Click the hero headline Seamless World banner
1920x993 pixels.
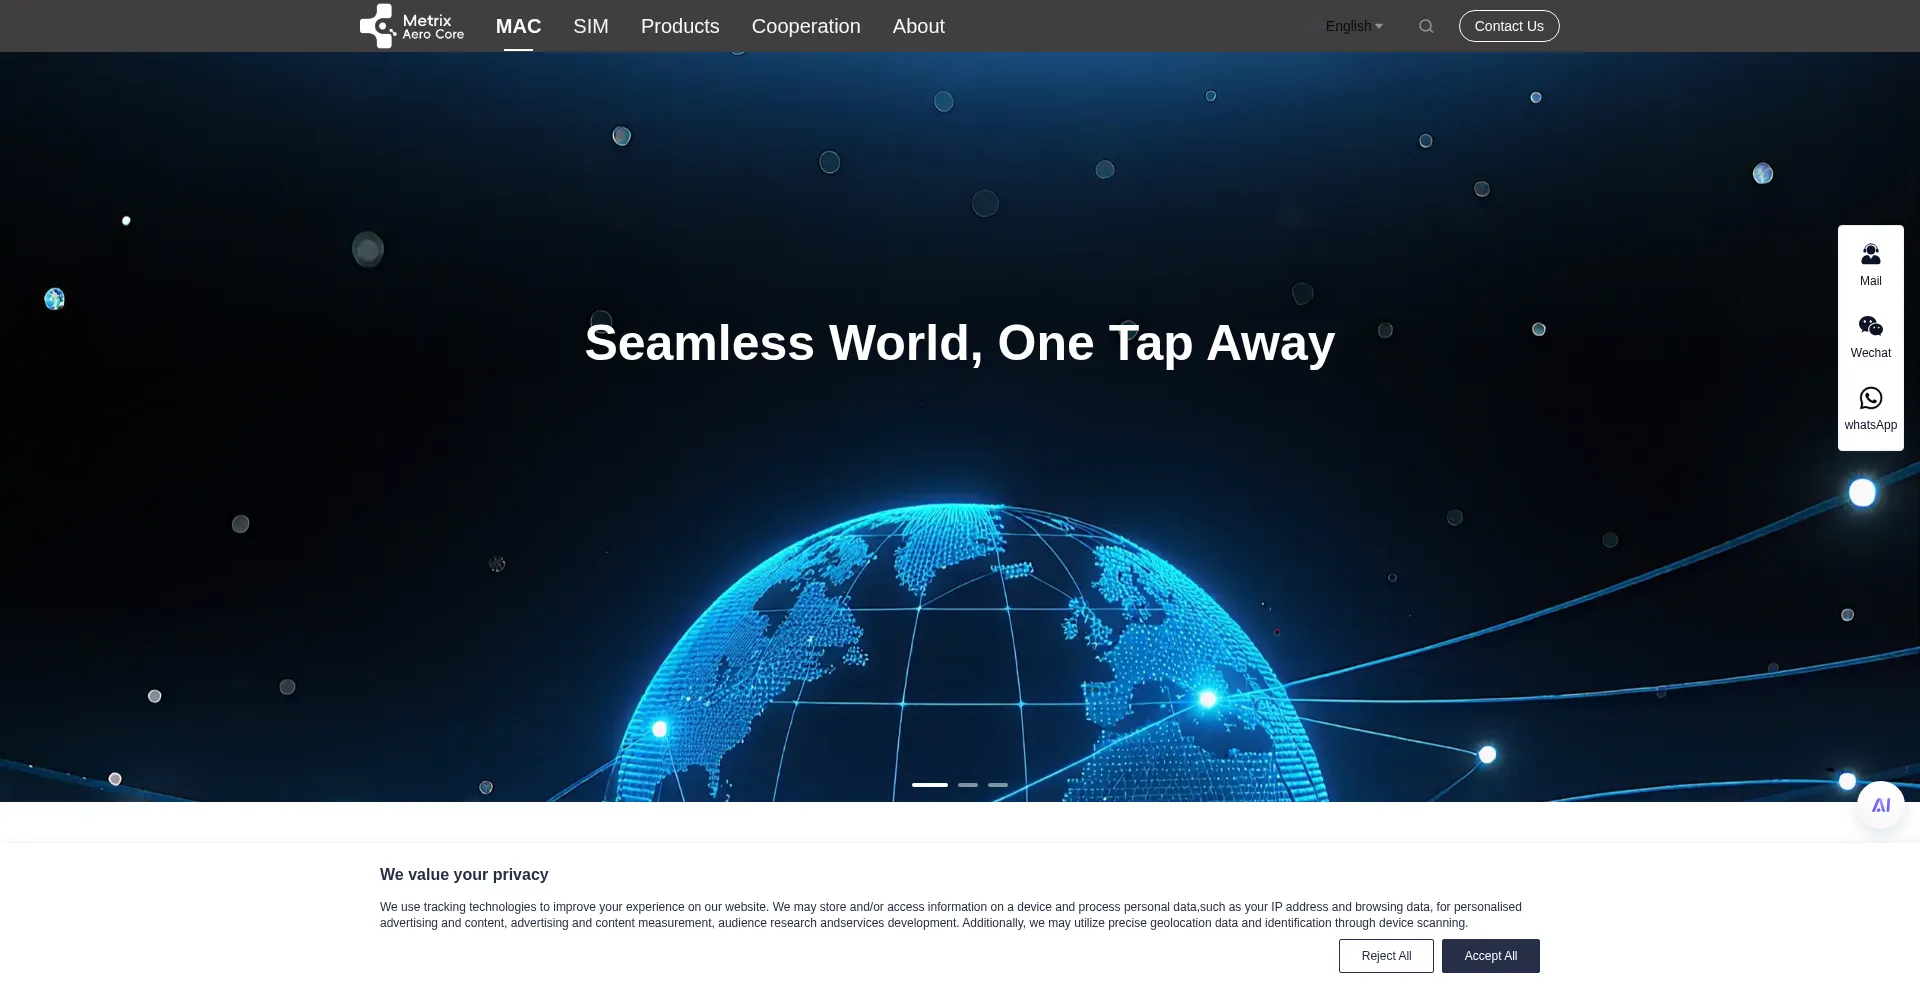(959, 343)
